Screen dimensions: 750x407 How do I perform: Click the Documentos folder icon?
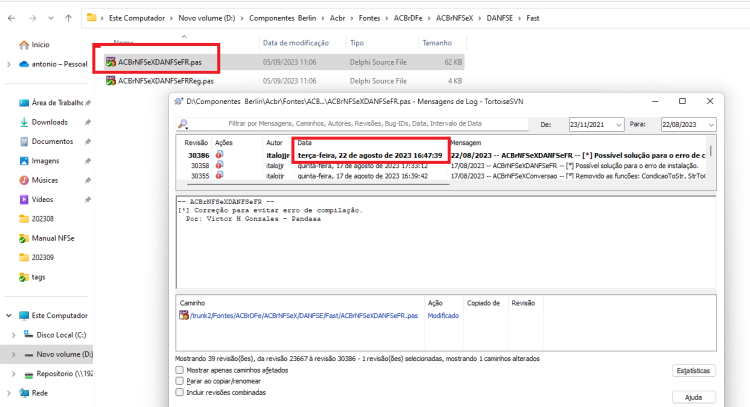pos(24,142)
